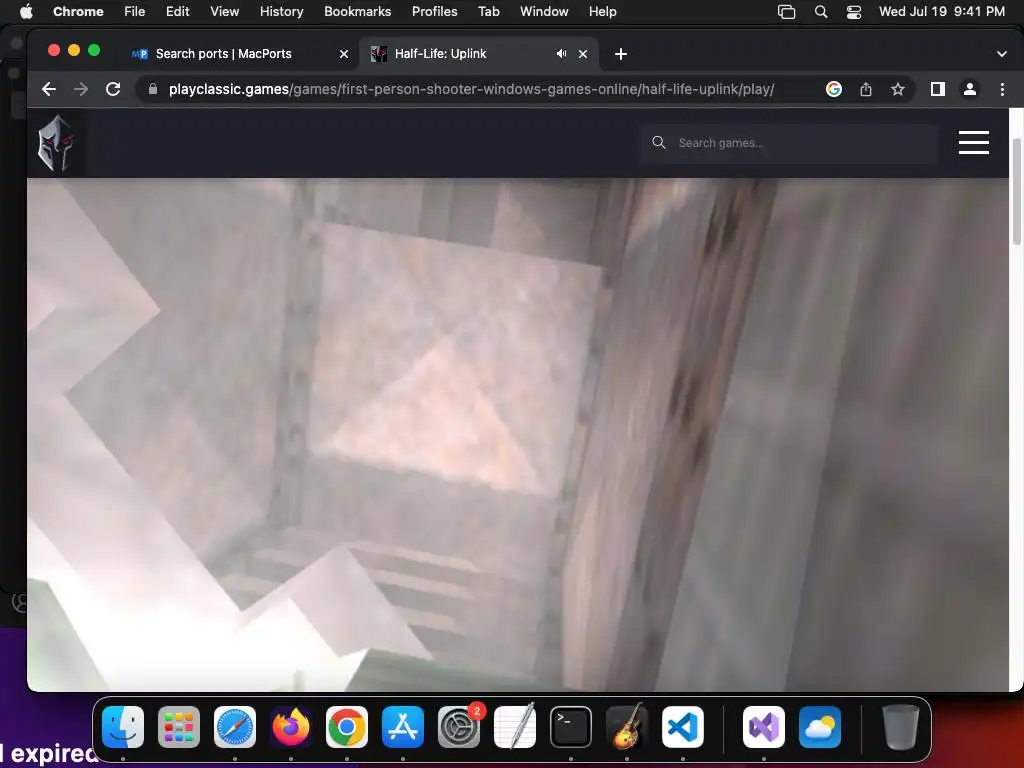Click the page vertical scrollbar
The width and height of the screenshot is (1024, 768).
pos(1016,191)
